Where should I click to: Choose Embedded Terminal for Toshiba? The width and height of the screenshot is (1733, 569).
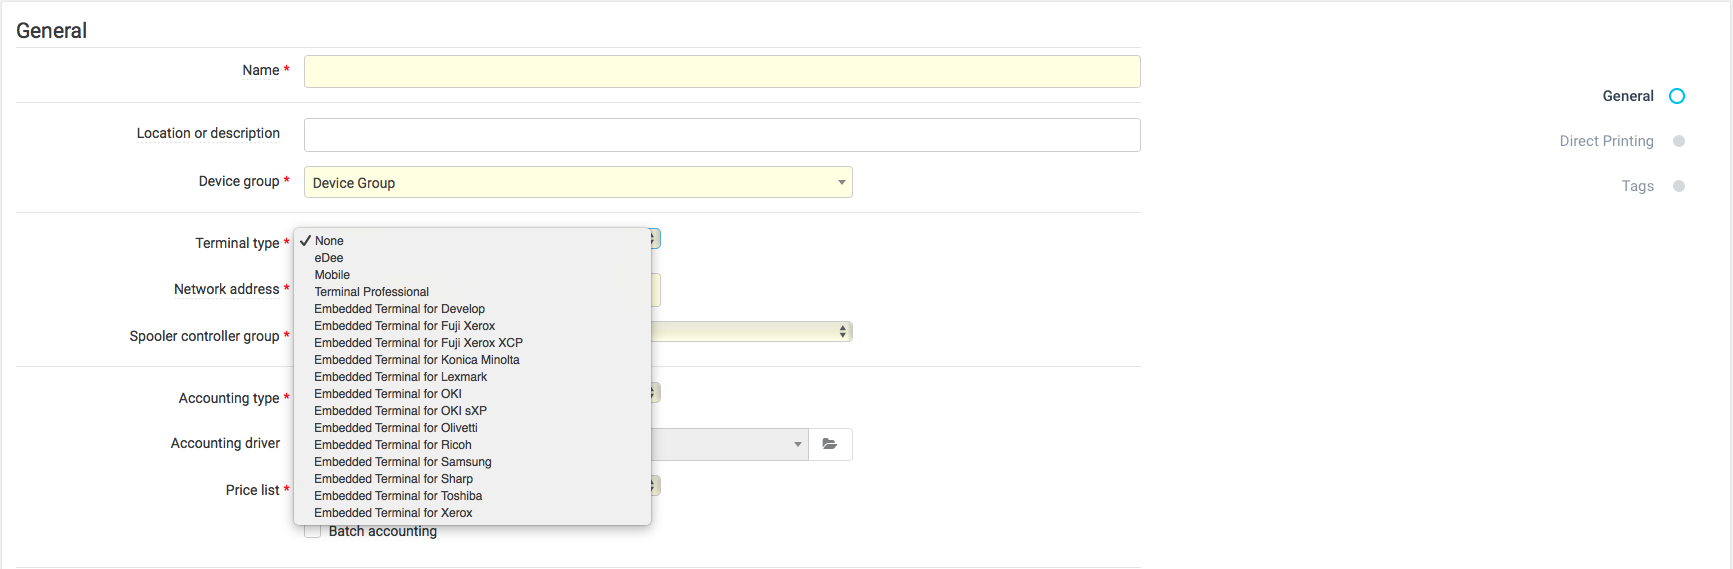(398, 496)
